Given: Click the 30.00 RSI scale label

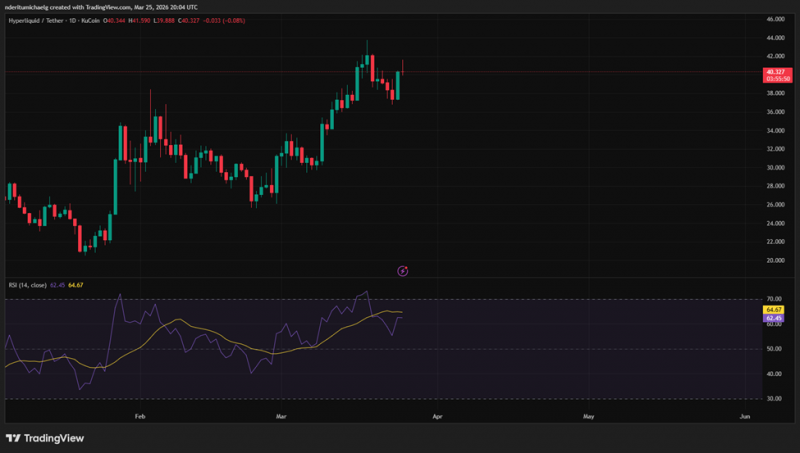Looking at the screenshot, I should [774, 399].
